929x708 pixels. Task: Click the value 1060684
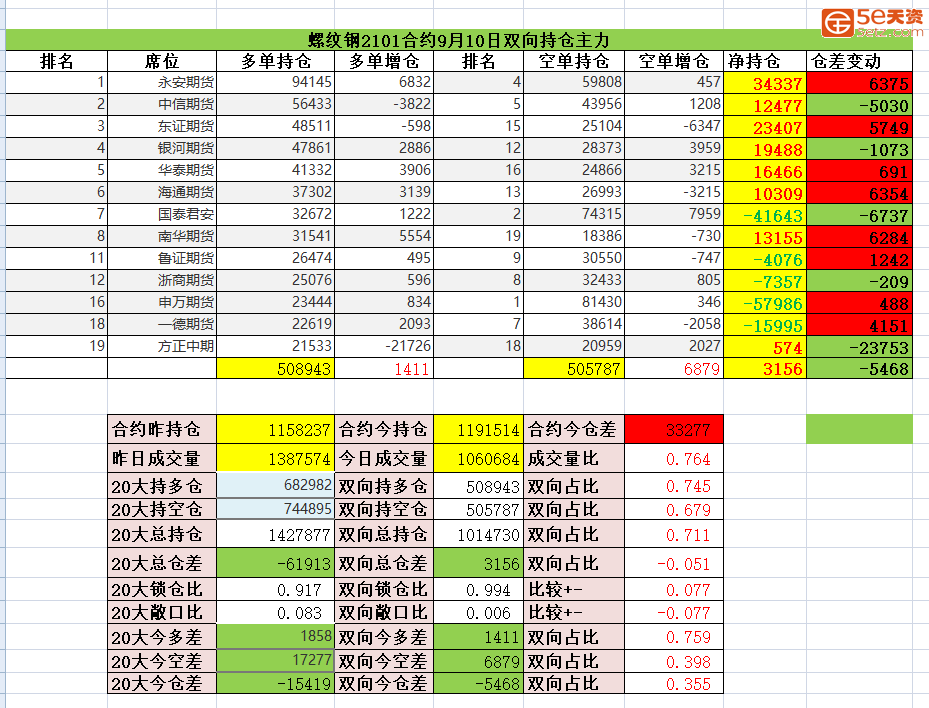(479, 458)
